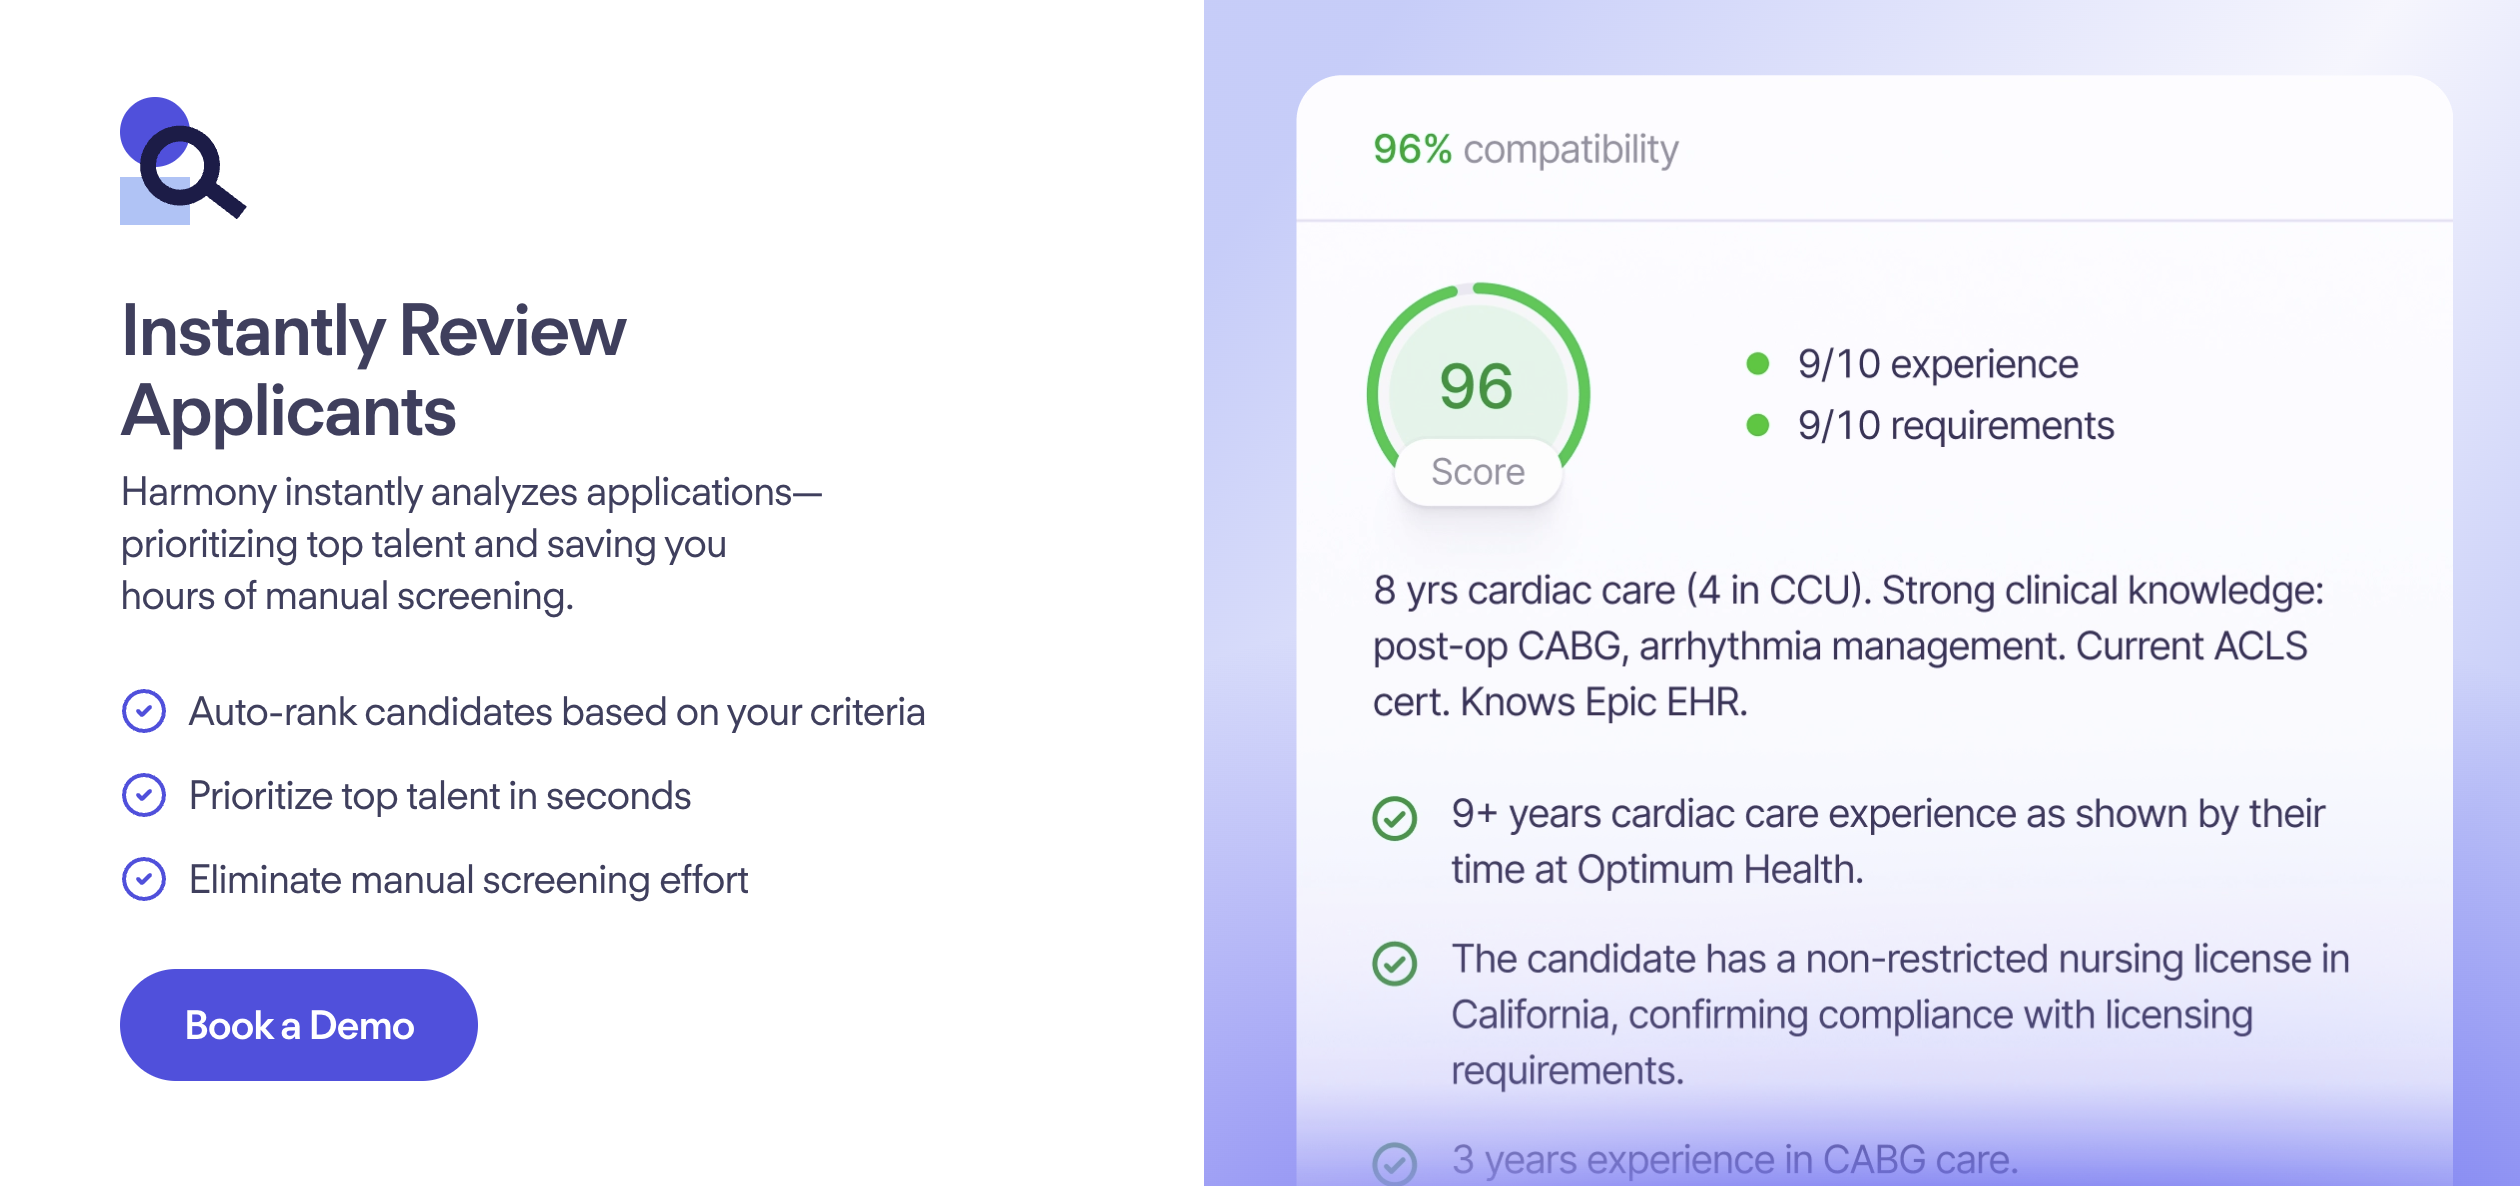The width and height of the screenshot is (2520, 1186).
Task: Click the checkmark beside Prioritize top talent
Action: point(144,795)
